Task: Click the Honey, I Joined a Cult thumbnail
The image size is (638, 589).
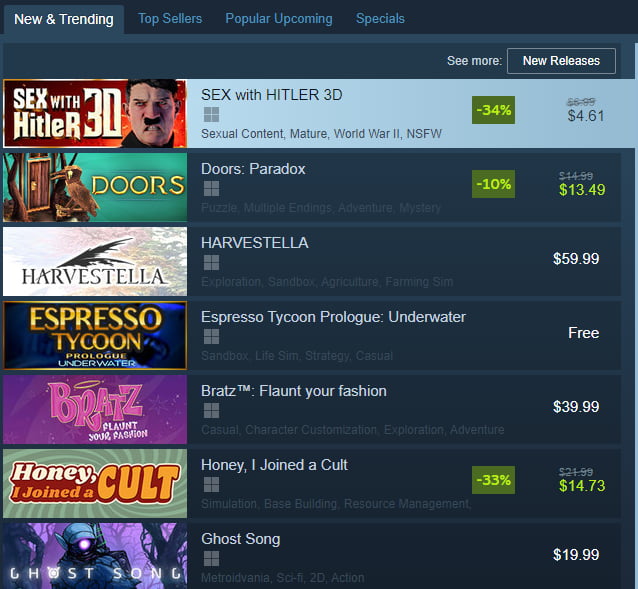Action: [95, 483]
